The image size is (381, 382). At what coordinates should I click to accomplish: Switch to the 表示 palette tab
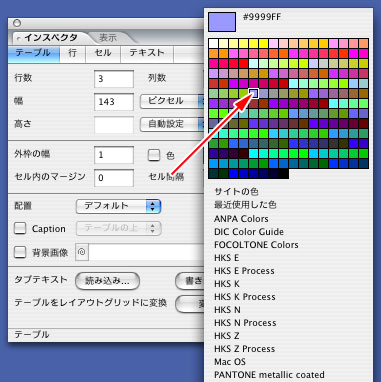coord(108,38)
